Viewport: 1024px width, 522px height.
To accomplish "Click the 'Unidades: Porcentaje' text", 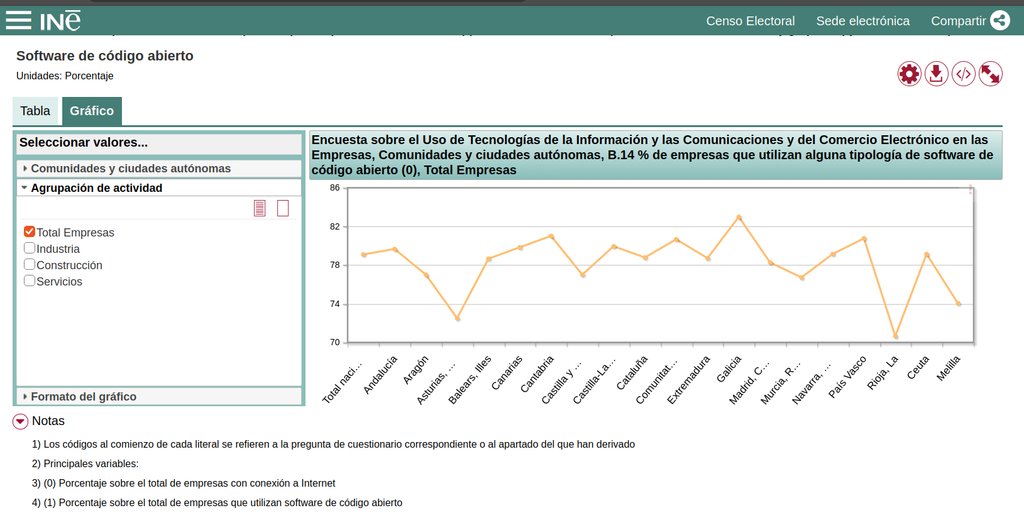I will [65, 76].
